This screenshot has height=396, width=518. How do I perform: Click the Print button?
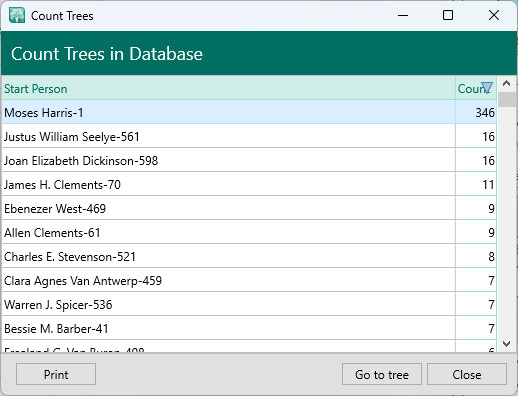pyautogui.click(x=56, y=374)
